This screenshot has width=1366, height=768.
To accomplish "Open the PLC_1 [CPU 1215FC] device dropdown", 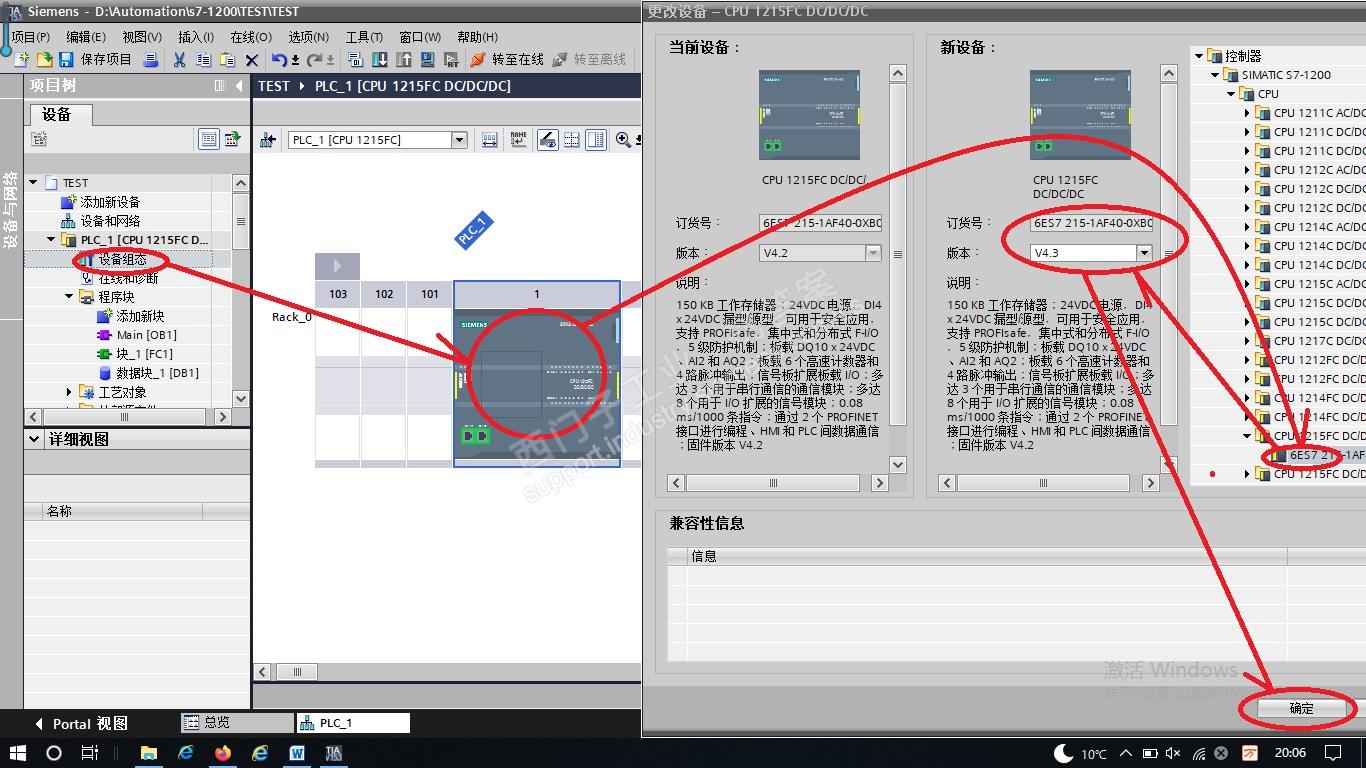I will [460, 140].
